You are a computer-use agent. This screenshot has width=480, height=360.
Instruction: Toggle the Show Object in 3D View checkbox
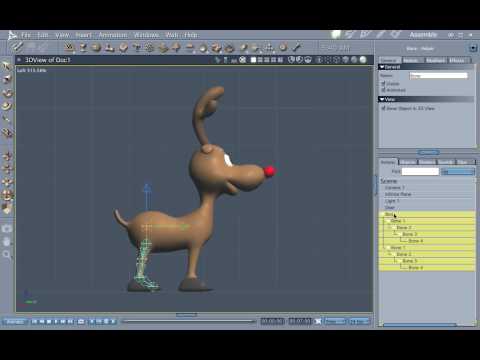383,108
